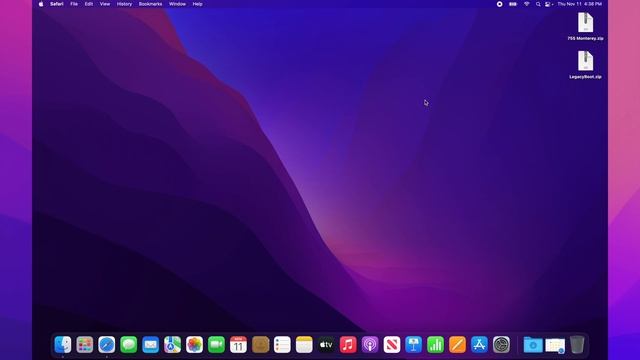
Task: Click the screen recording indicator in the menu bar
Action: 500,4
